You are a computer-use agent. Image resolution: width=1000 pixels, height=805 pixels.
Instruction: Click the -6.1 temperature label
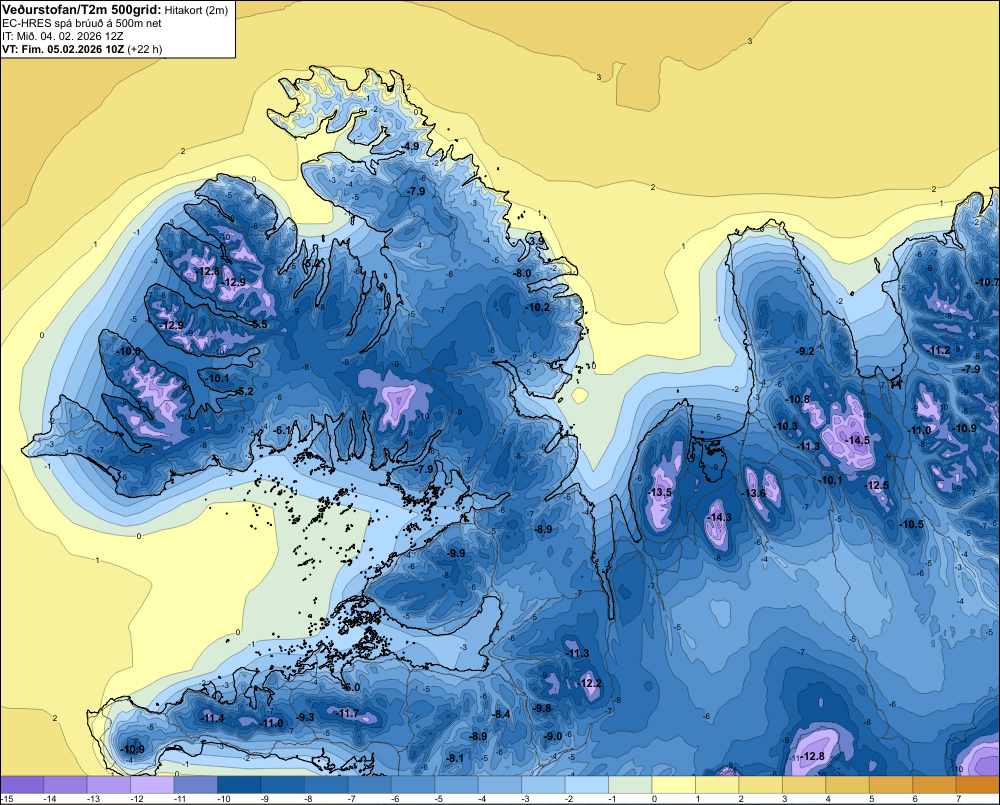pyautogui.click(x=281, y=431)
